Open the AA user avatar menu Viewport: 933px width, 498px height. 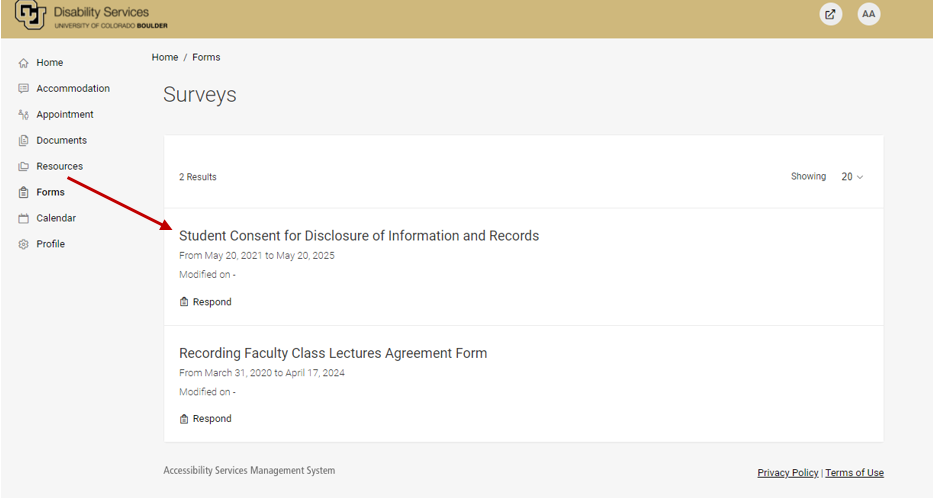pos(869,14)
